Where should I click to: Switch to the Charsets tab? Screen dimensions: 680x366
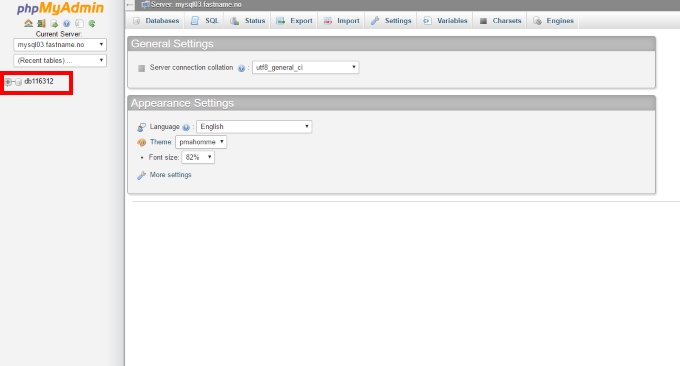(500, 21)
